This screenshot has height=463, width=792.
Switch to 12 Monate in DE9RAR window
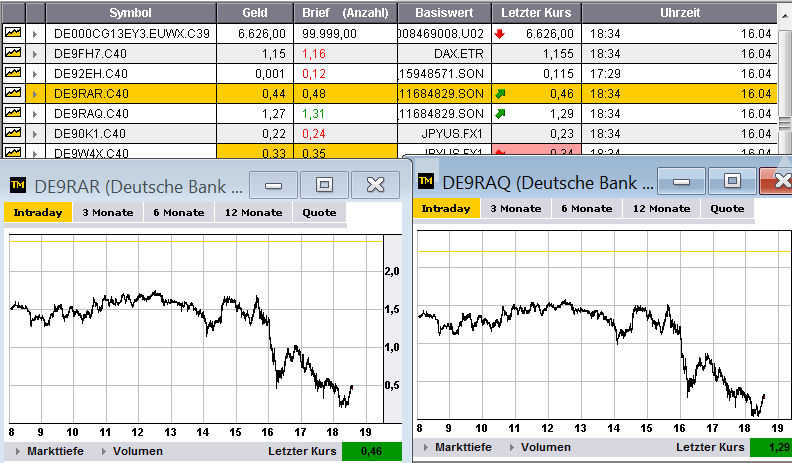pos(254,213)
